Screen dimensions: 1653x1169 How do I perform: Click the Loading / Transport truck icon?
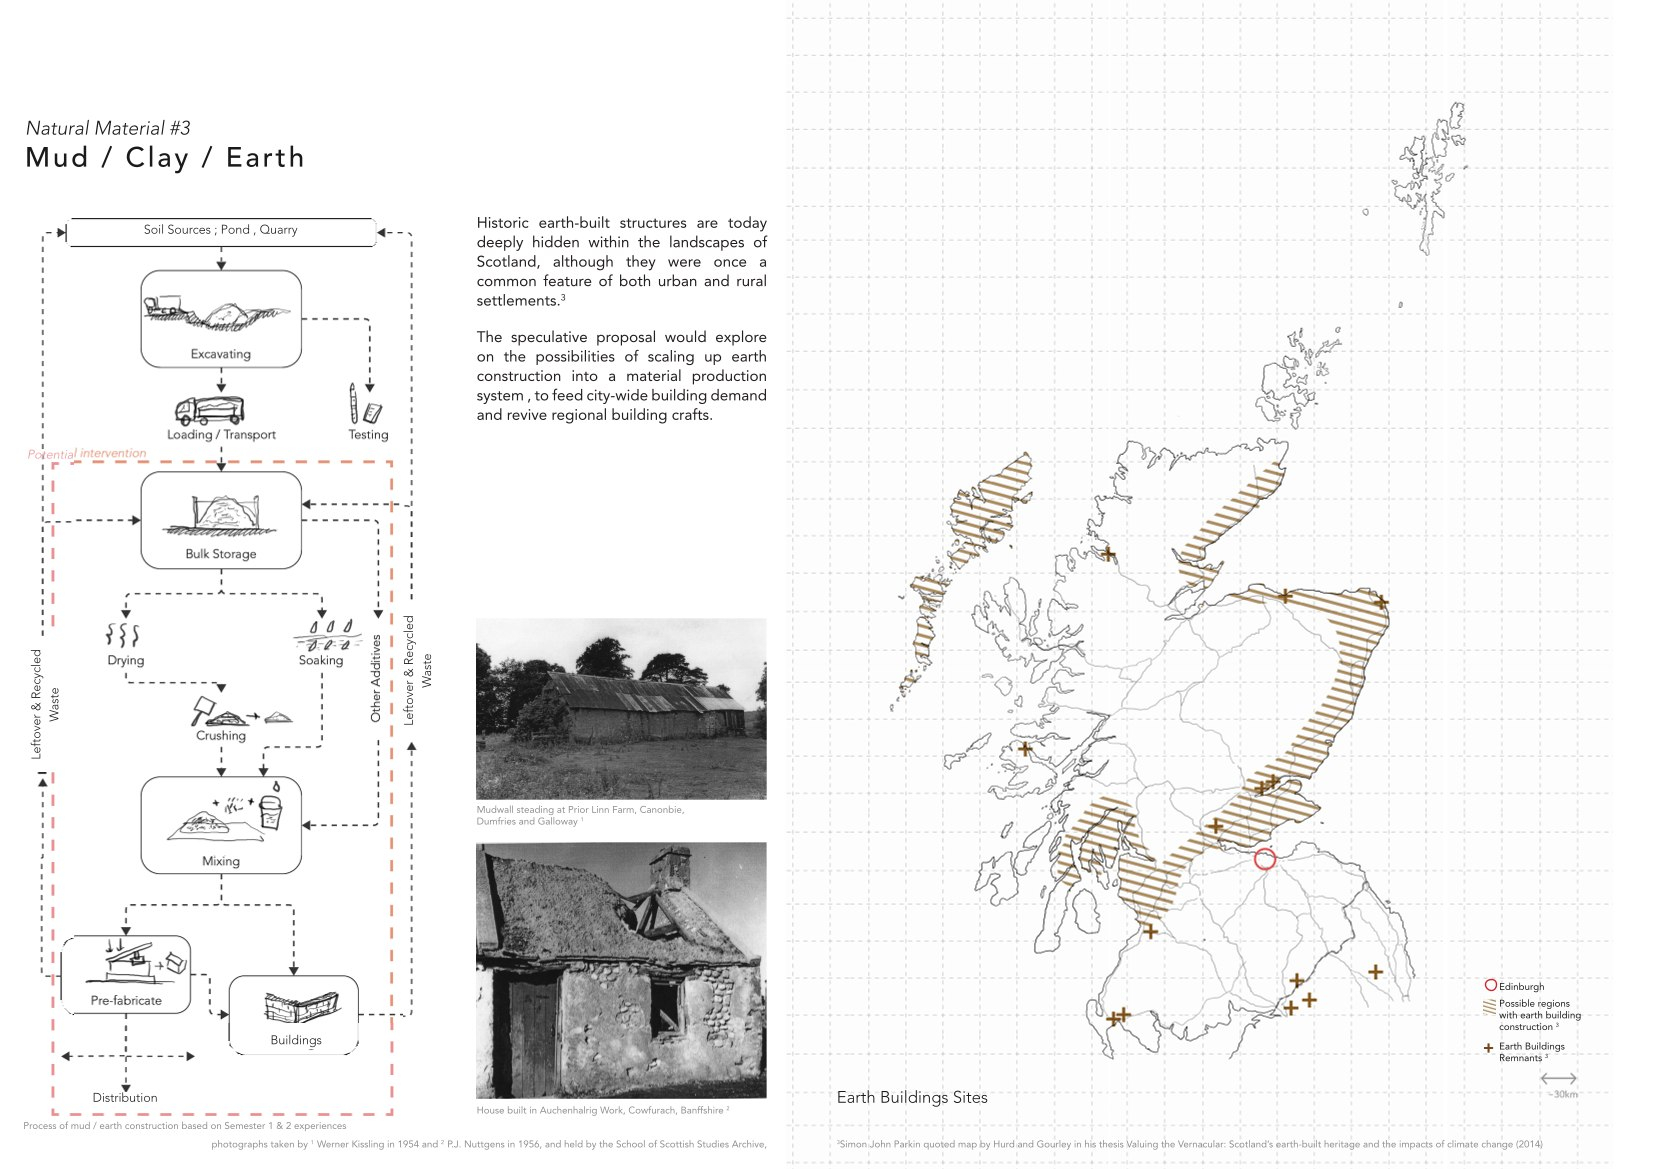point(209,410)
